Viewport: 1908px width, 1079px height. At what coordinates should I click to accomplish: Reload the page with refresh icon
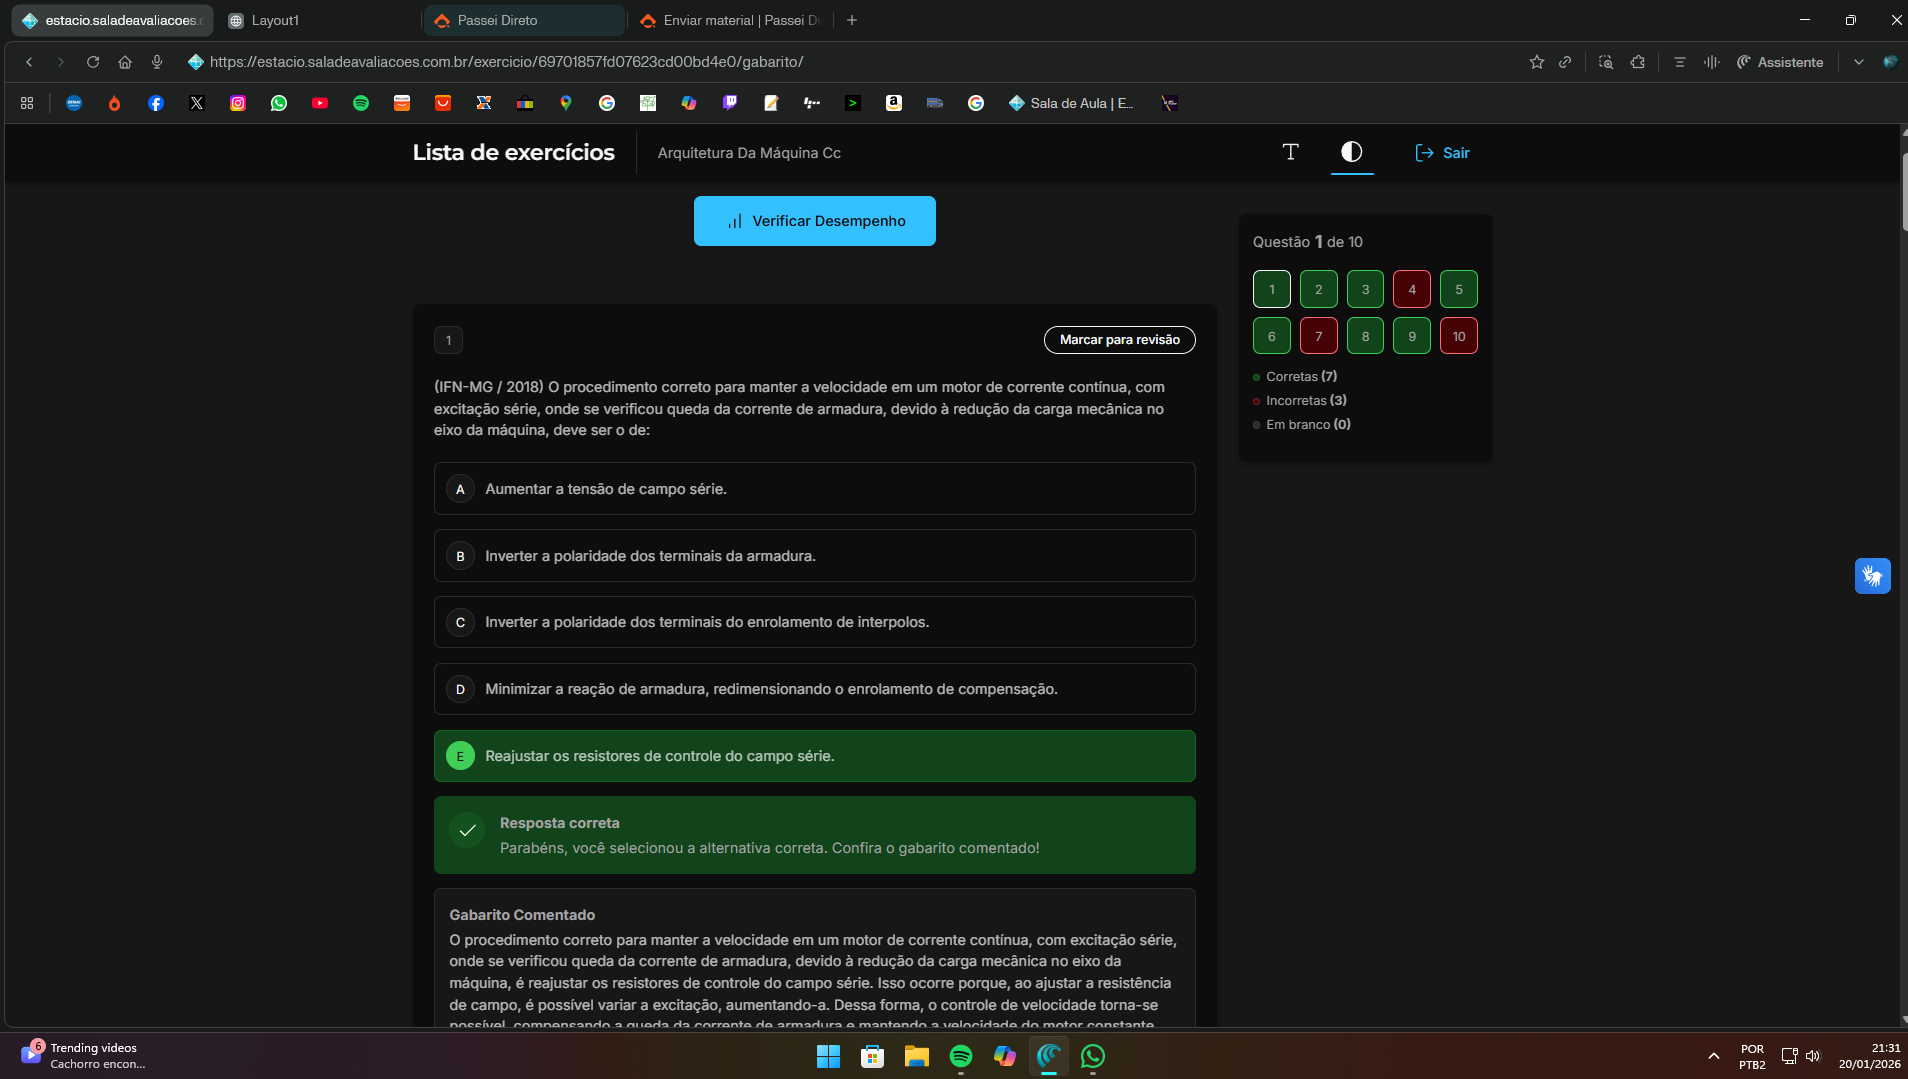pyautogui.click(x=93, y=62)
